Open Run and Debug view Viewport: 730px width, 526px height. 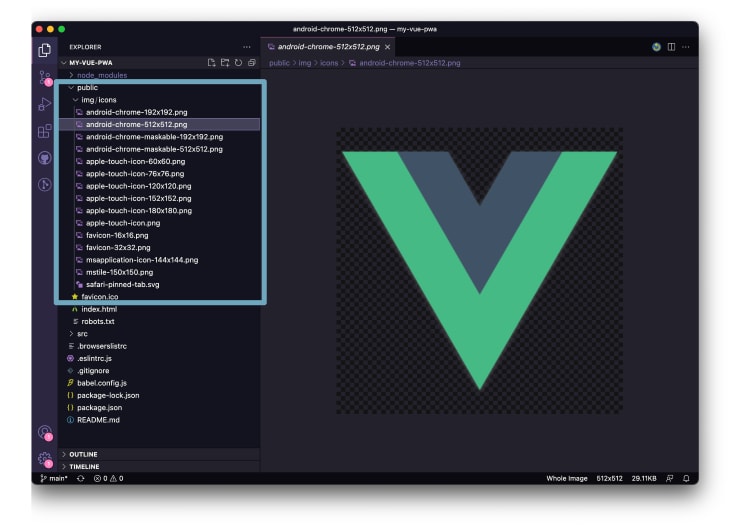coord(45,104)
